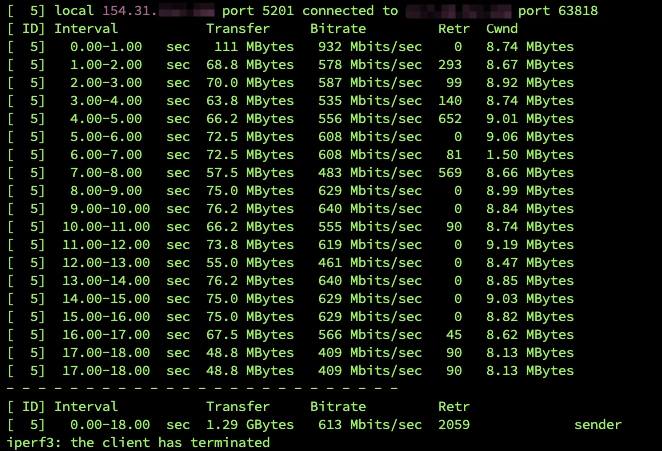The height and width of the screenshot is (451, 662).
Task: Click the '9.19 MBytes' Cwnd value
Action: tap(530, 245)
